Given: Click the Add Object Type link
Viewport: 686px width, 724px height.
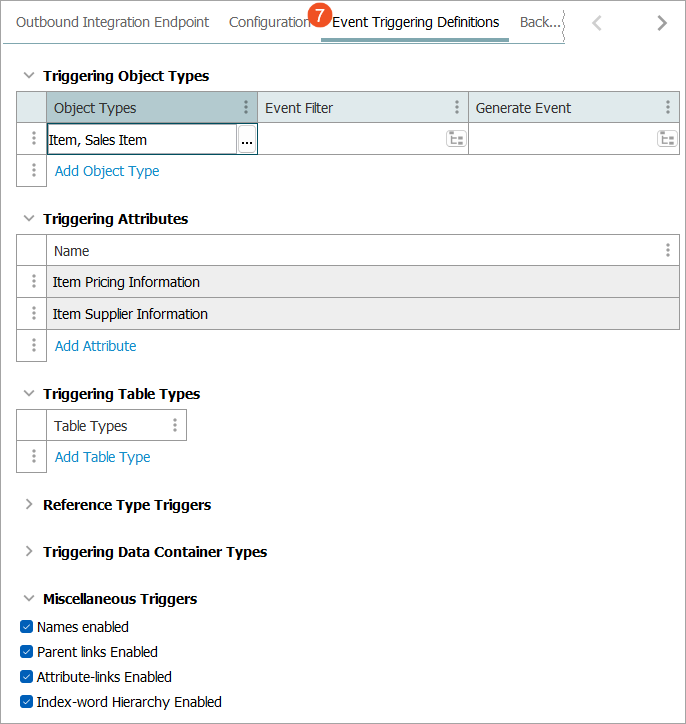Looking at the screenshot, I should tap(107, 171).
